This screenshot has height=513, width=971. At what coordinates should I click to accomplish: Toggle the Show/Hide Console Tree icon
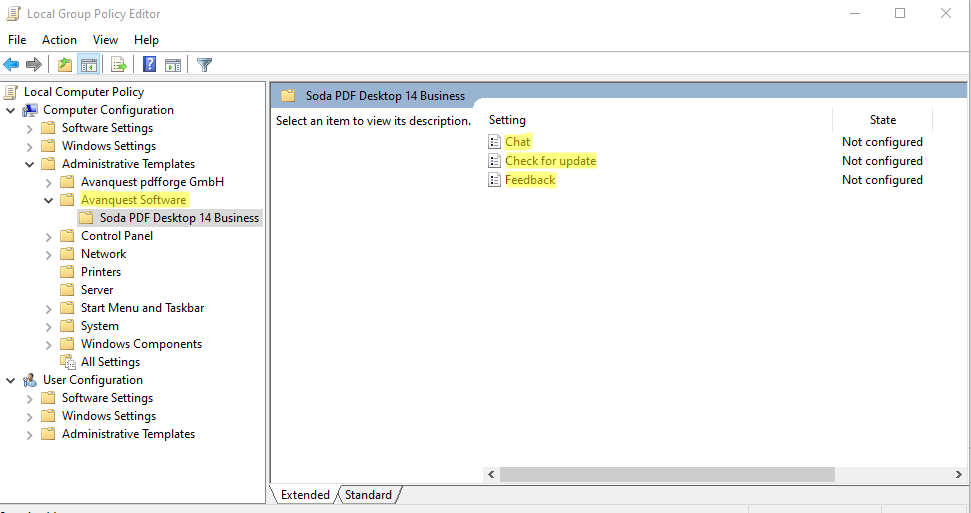click(89, 64)
